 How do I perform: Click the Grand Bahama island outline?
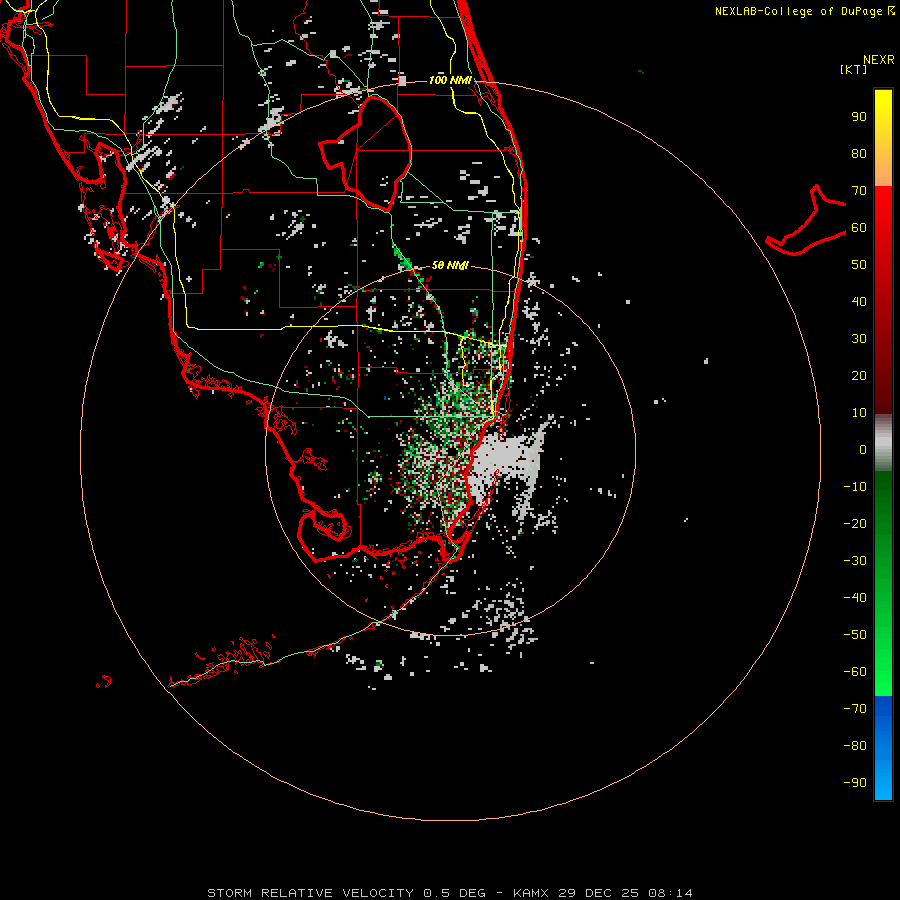pyautogui.click(x=806, y=220)
